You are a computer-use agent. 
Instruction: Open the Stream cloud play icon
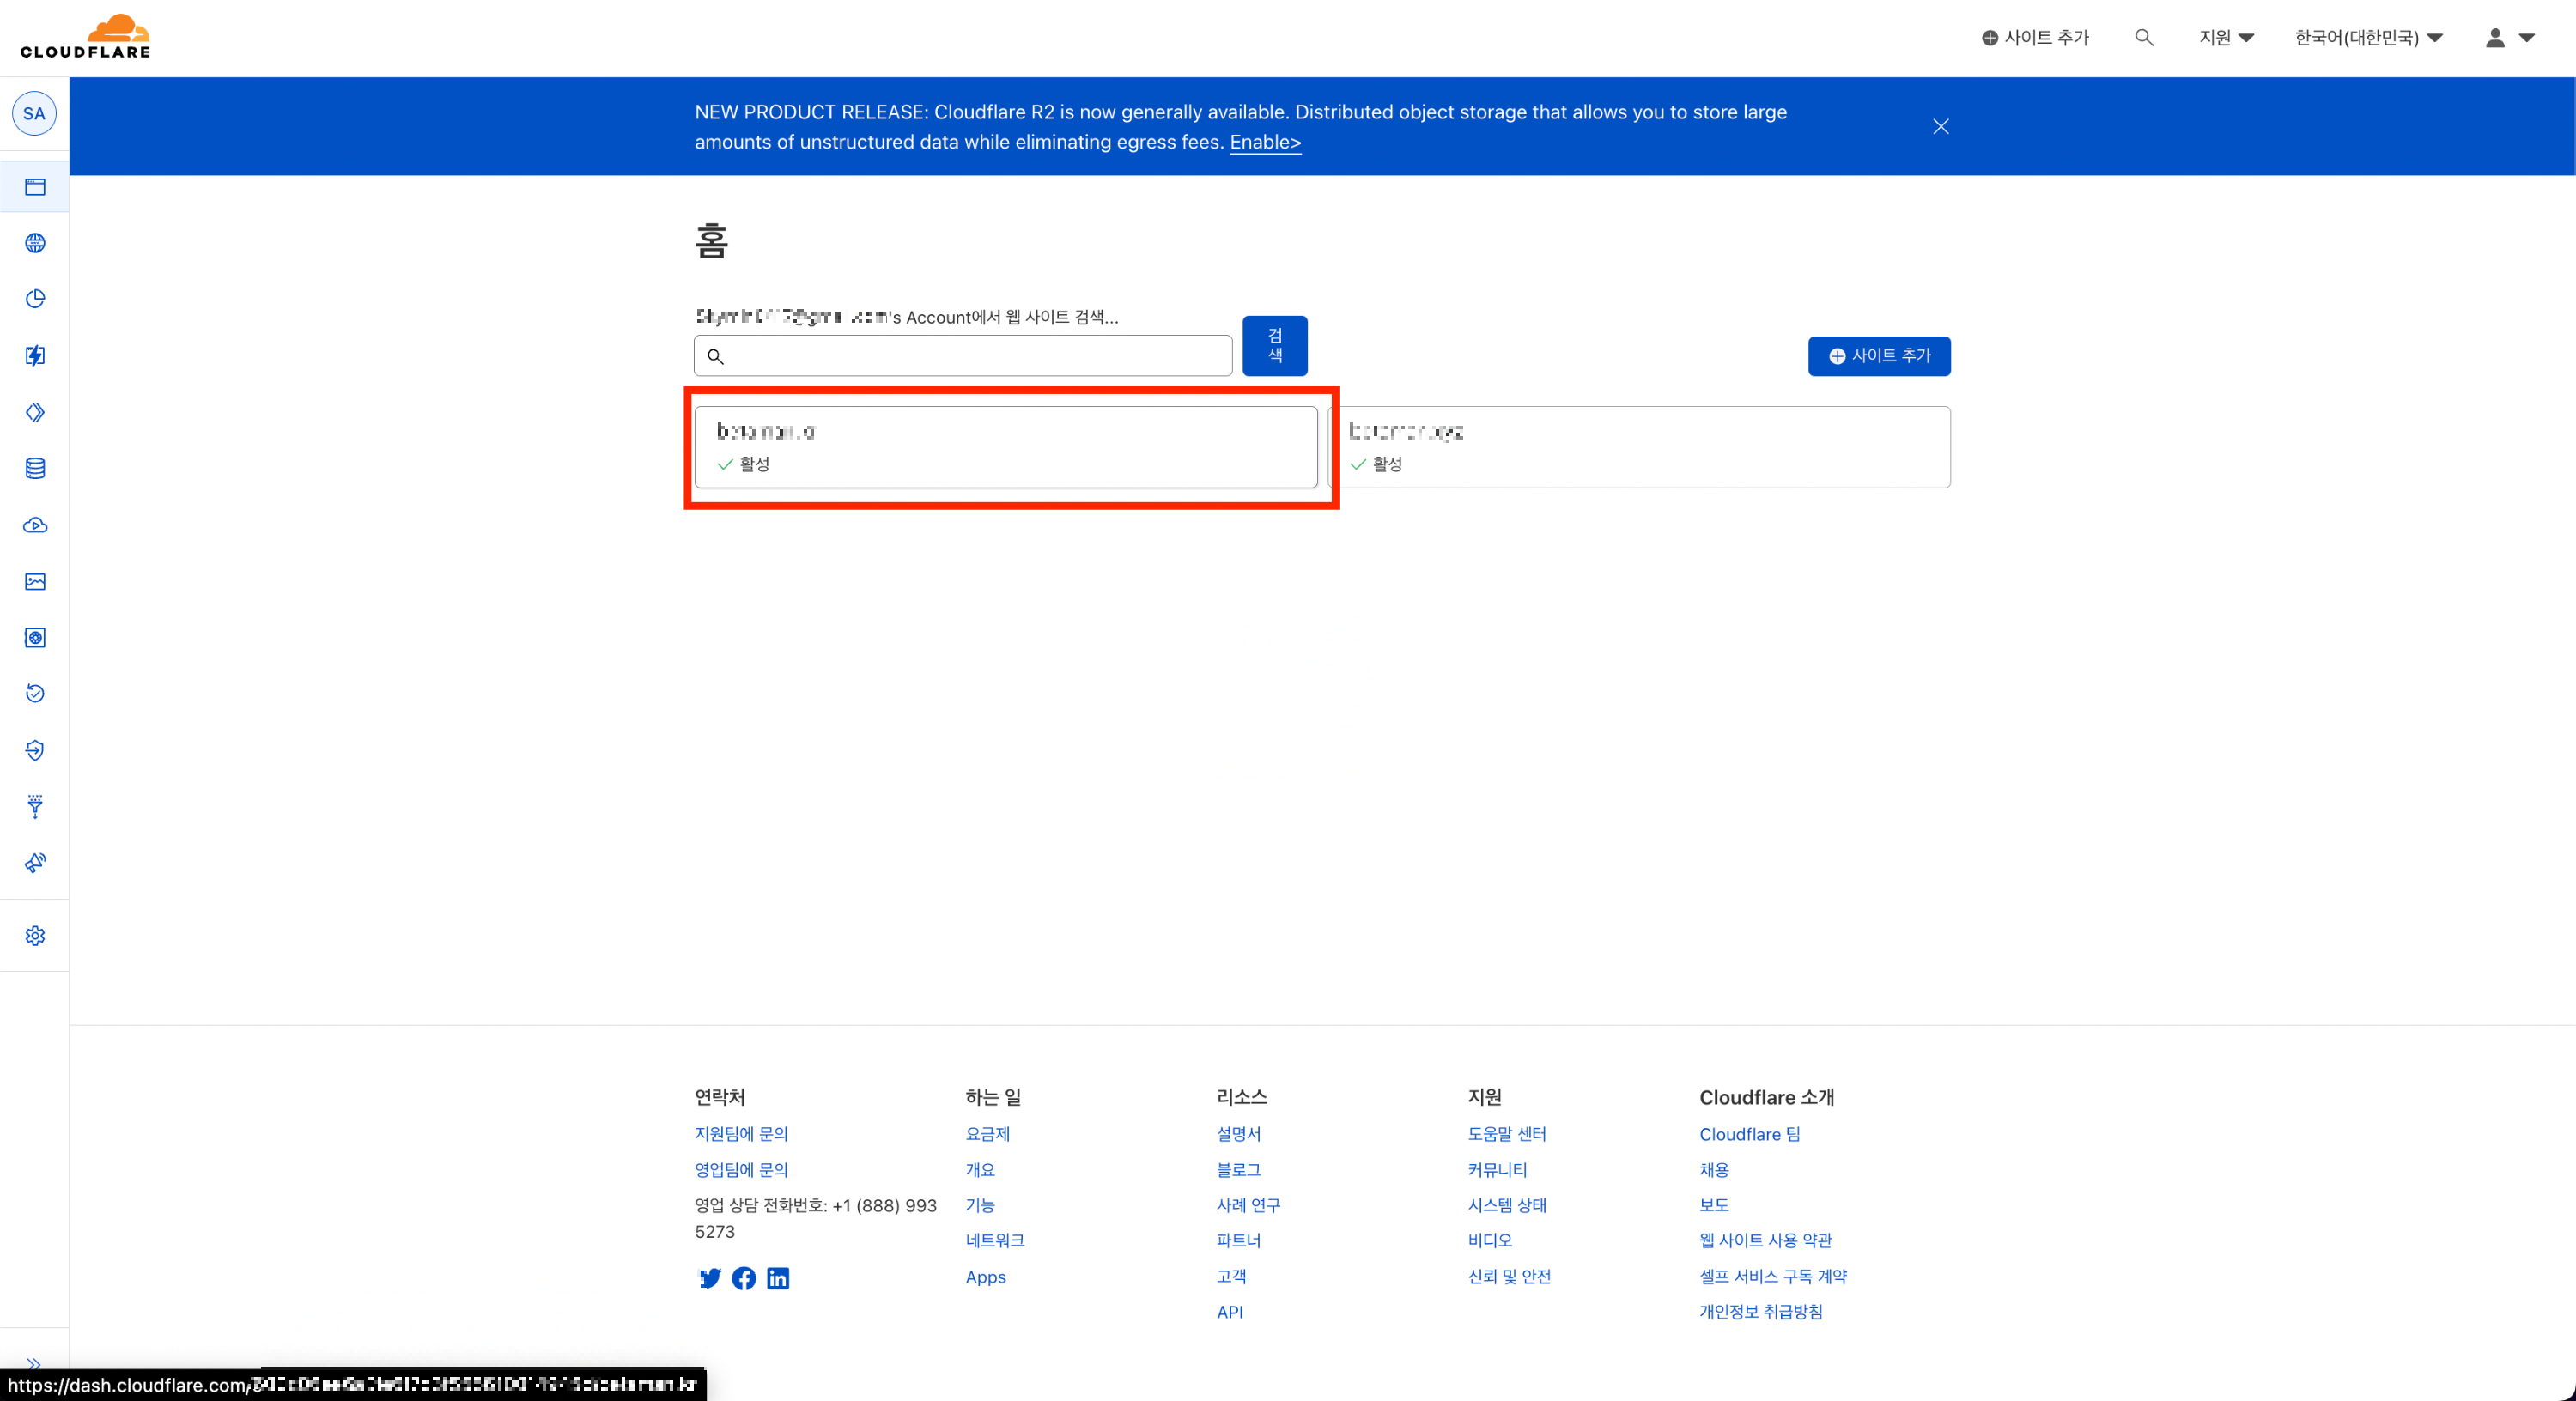(35, 525)
